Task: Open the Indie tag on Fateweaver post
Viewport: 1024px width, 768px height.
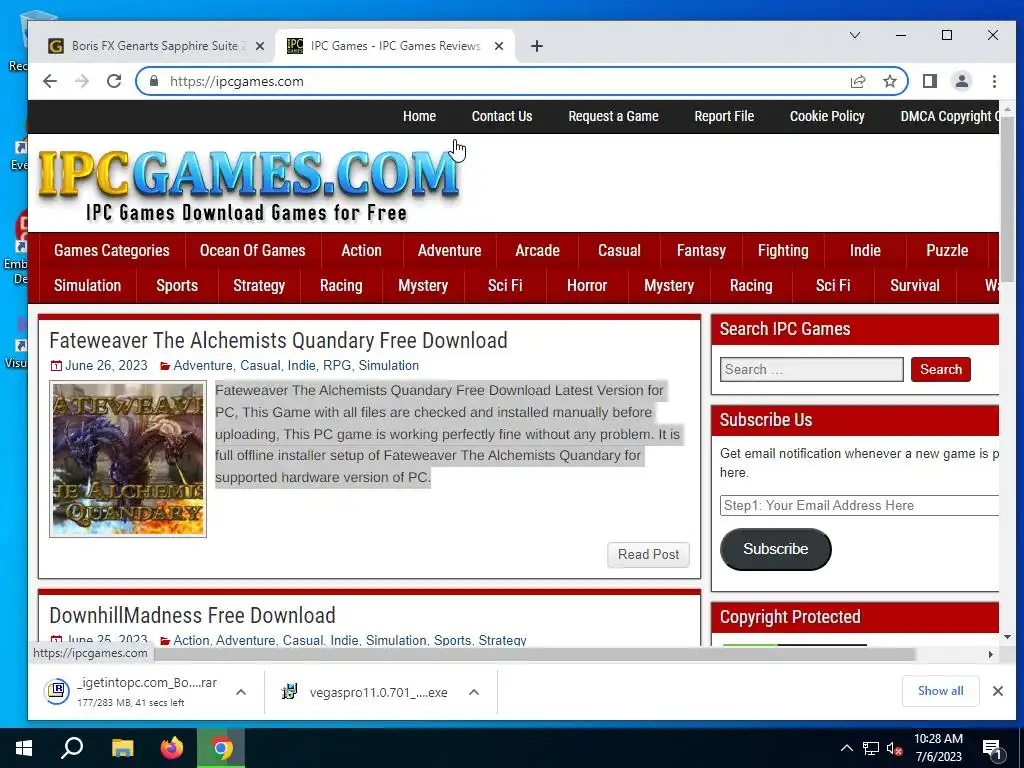Action: 302,366
